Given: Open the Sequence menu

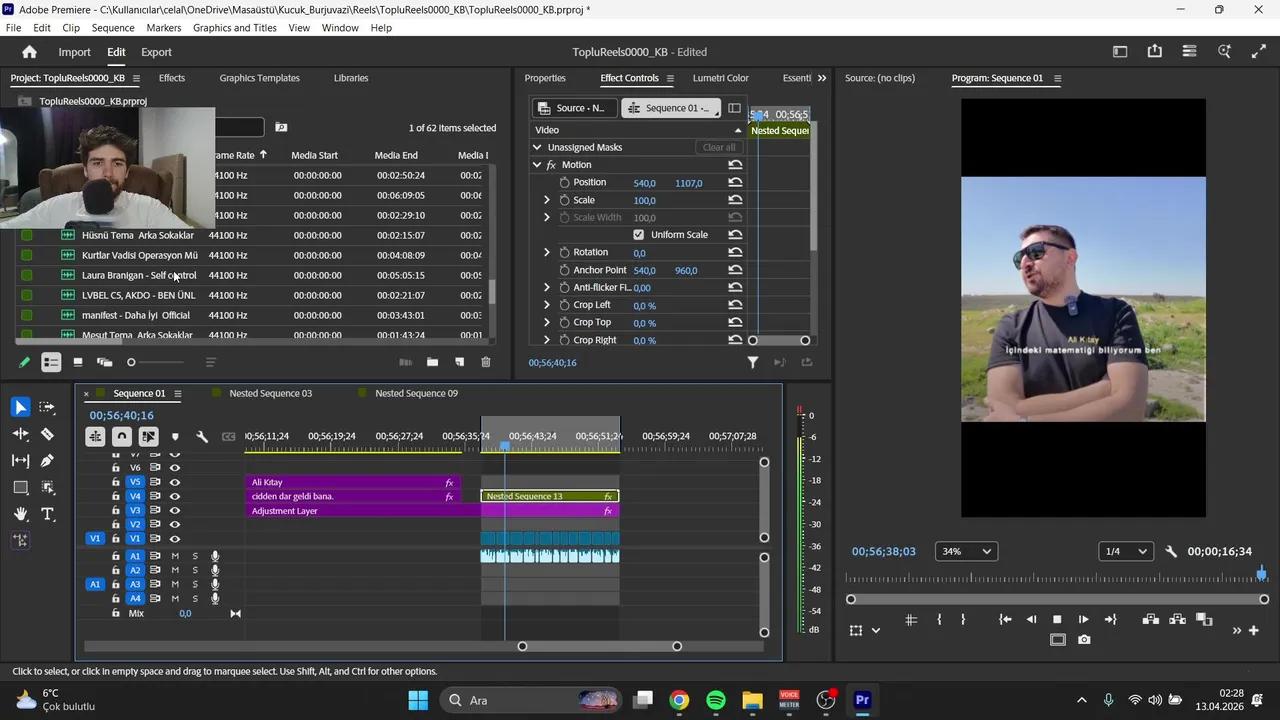Looking at the screenshot, I should 113,28.
